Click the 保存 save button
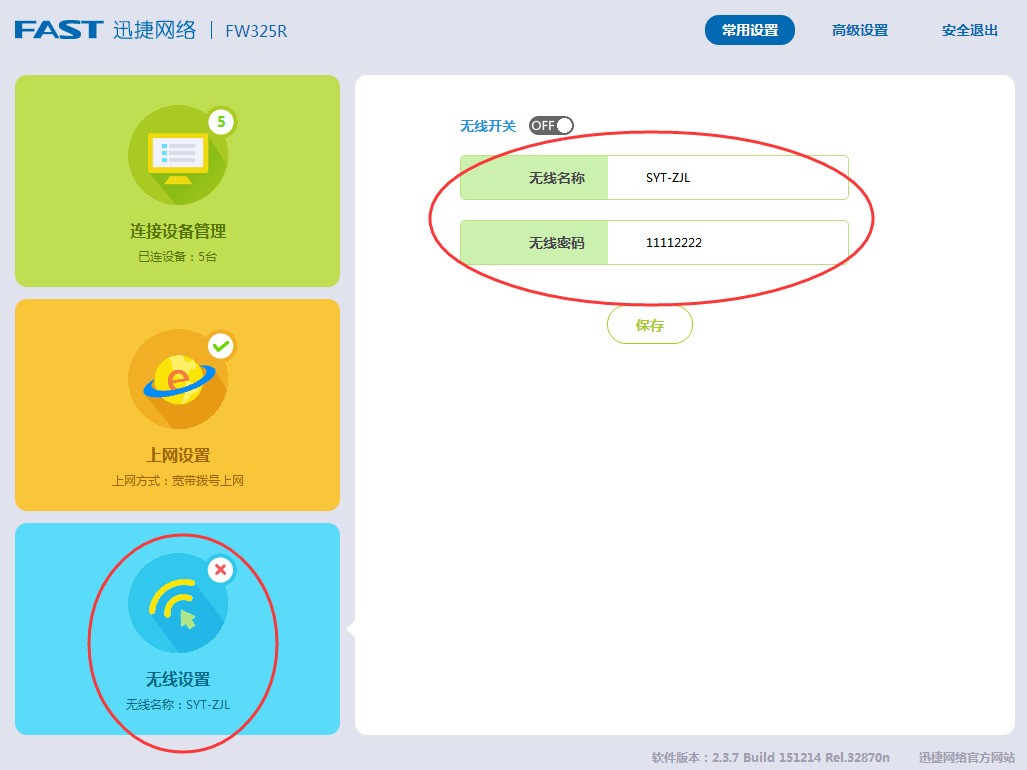This screenshot has width=1027, height=770. tap(650, 325)
